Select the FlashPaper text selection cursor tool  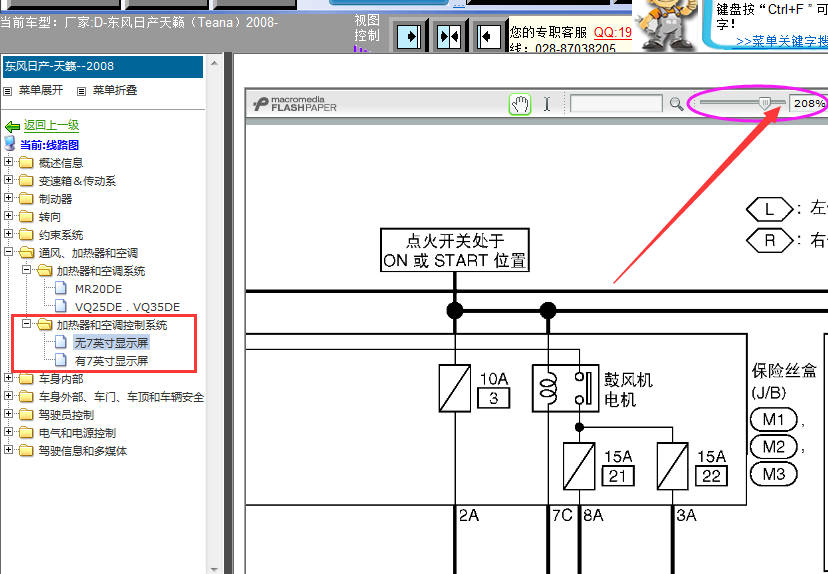tap(547, 104)
